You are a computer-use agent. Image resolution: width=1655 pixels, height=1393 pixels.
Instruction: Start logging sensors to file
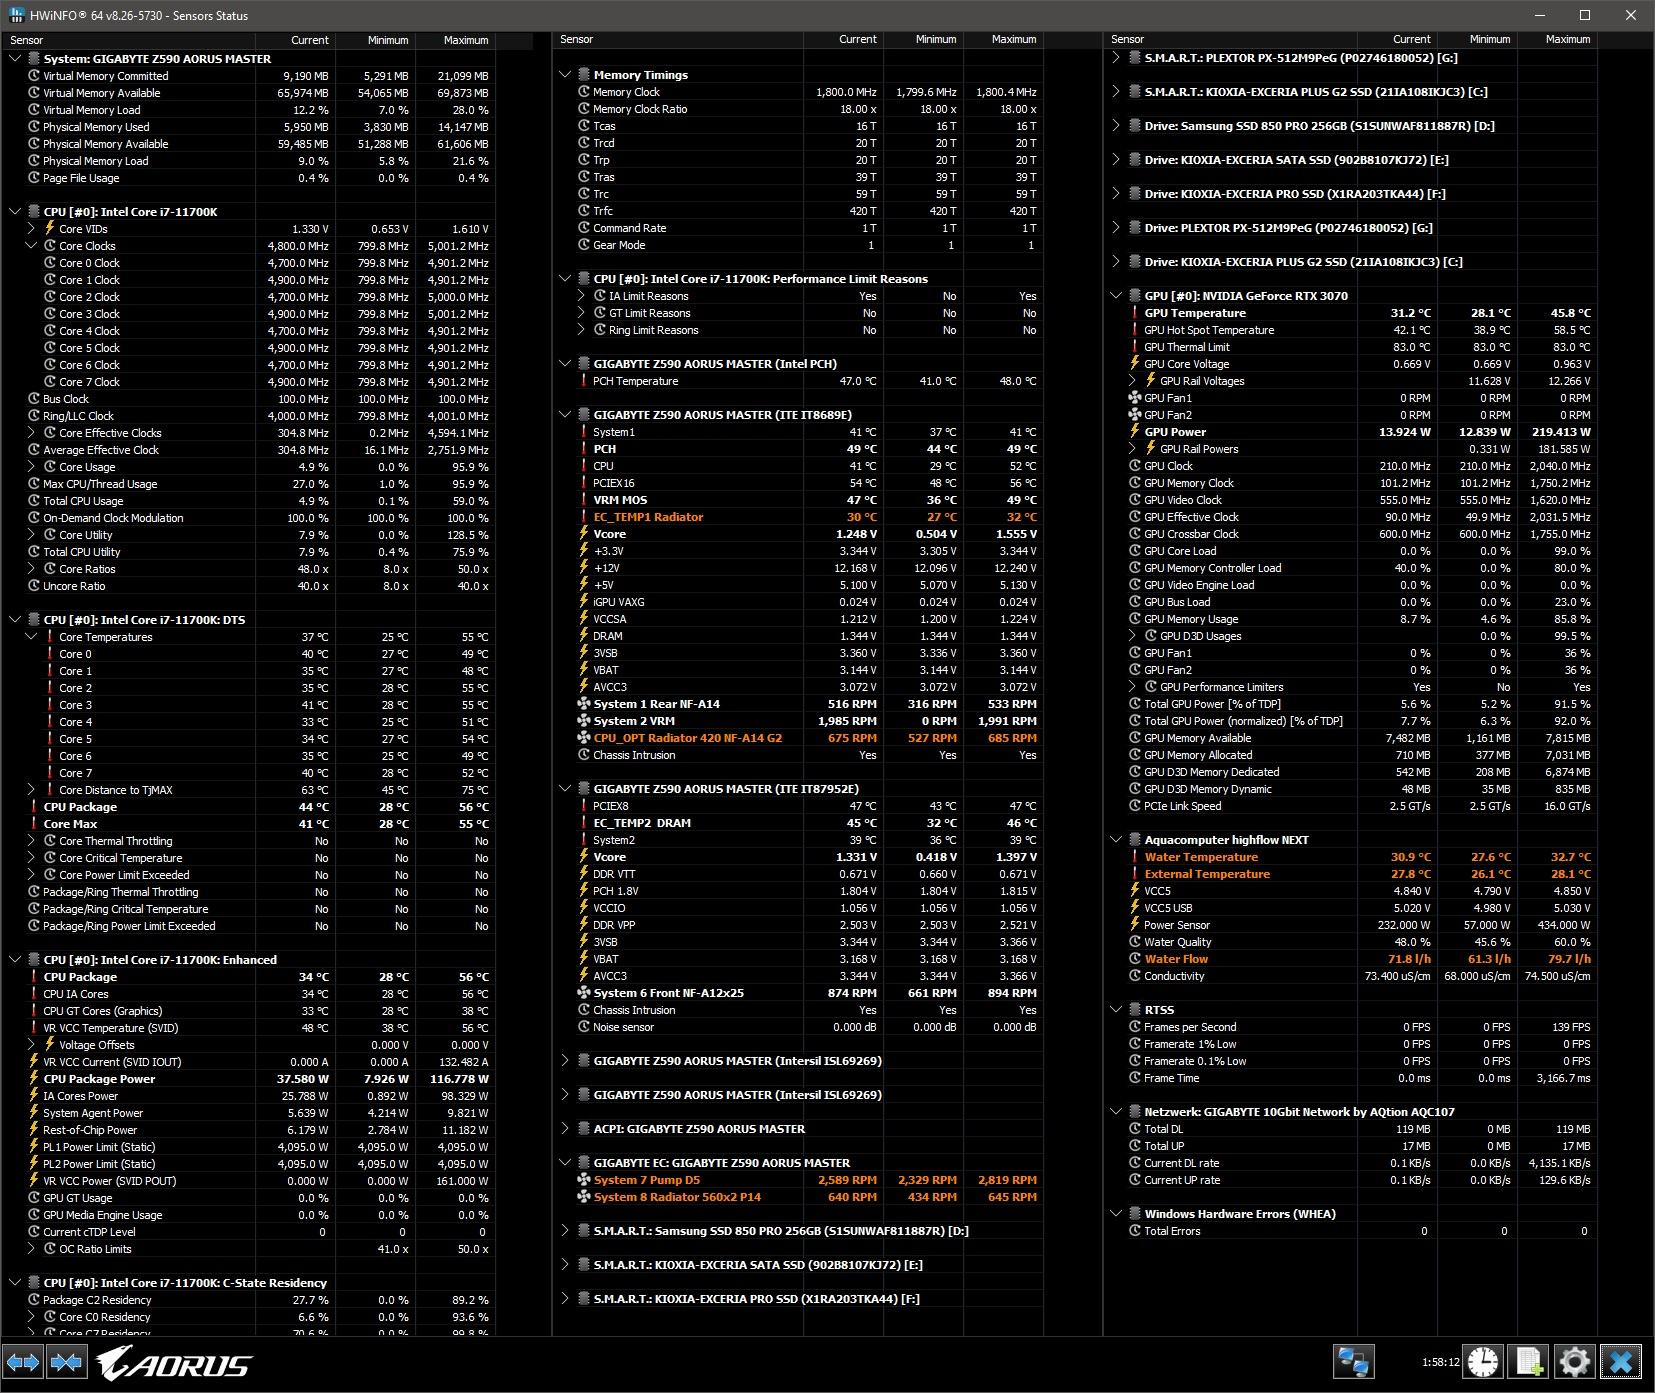click(x=1529, y=1362)
